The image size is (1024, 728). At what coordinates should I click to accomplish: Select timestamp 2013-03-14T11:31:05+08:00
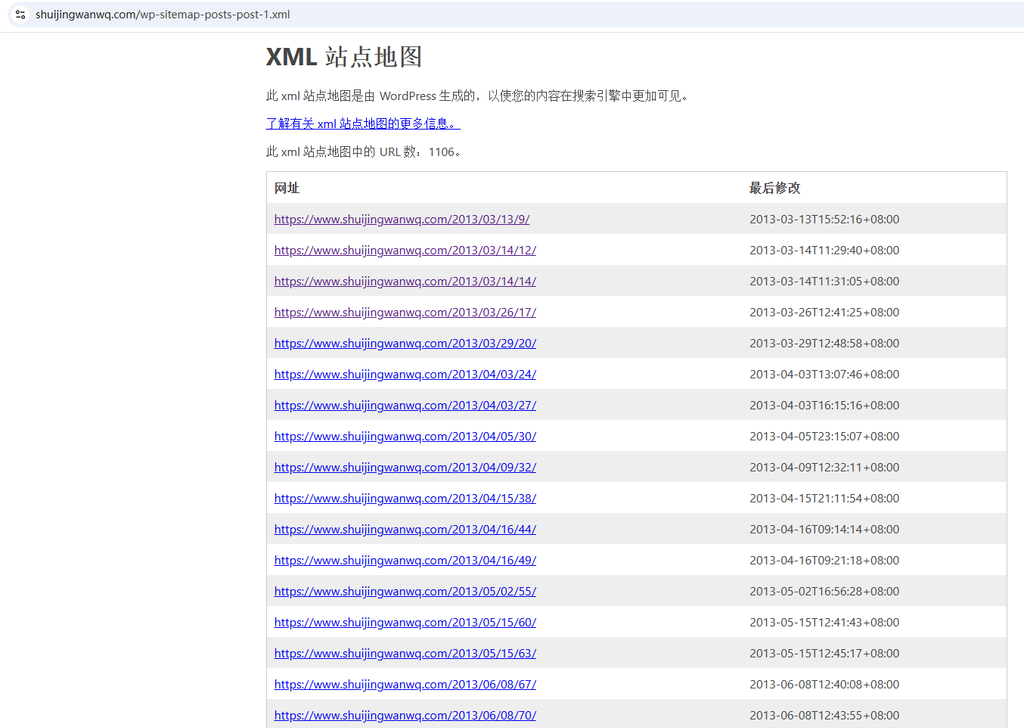pos(824,281)
